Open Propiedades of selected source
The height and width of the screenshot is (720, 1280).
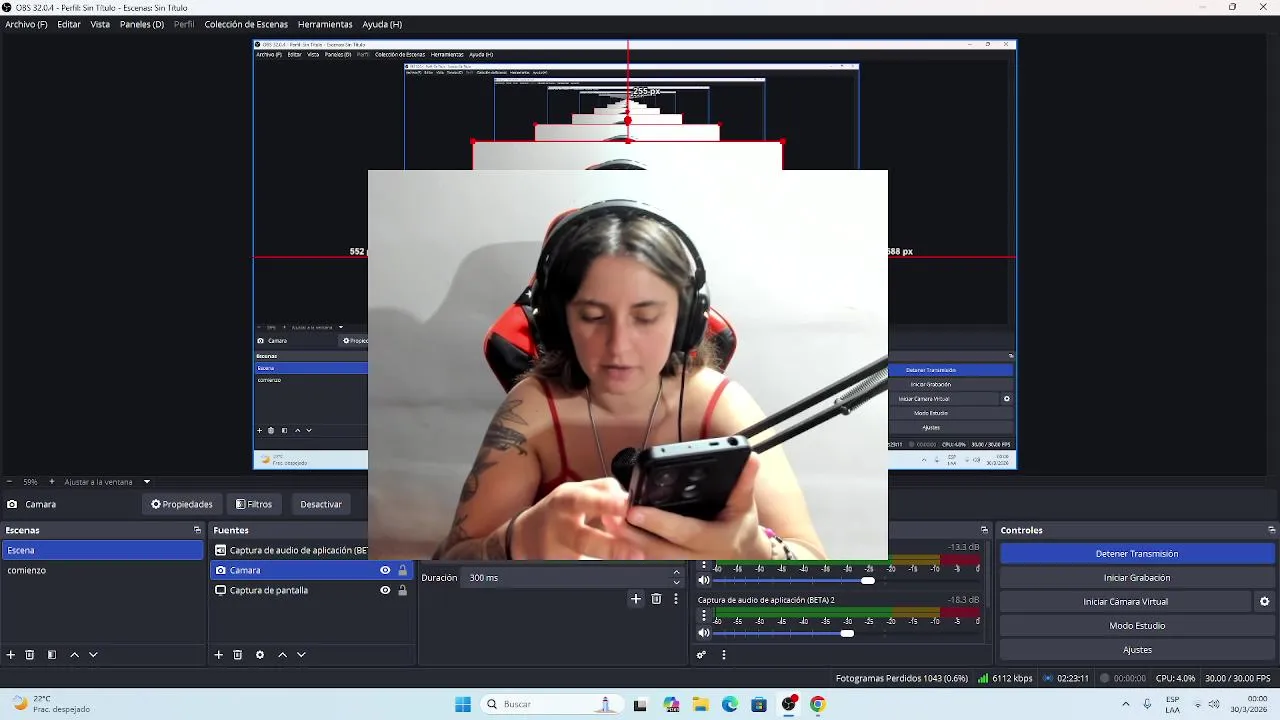click(x=182, y=504)
